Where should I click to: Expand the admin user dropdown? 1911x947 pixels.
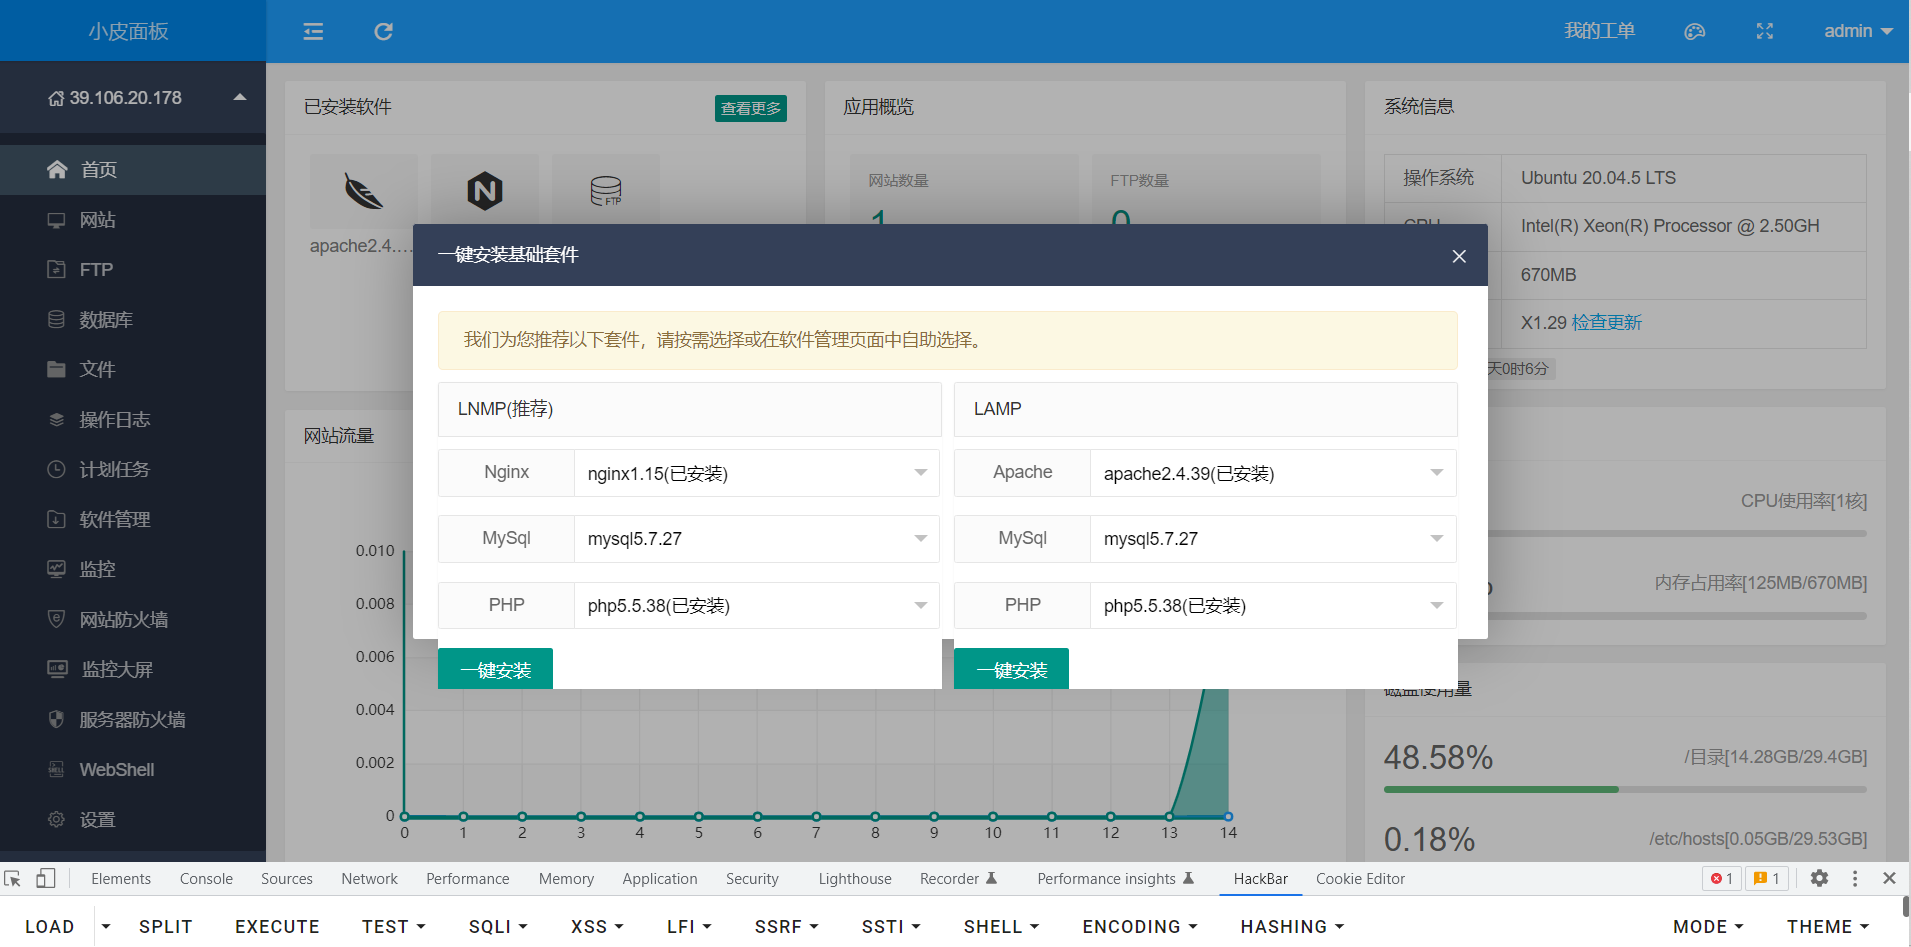pos(1858,31)
